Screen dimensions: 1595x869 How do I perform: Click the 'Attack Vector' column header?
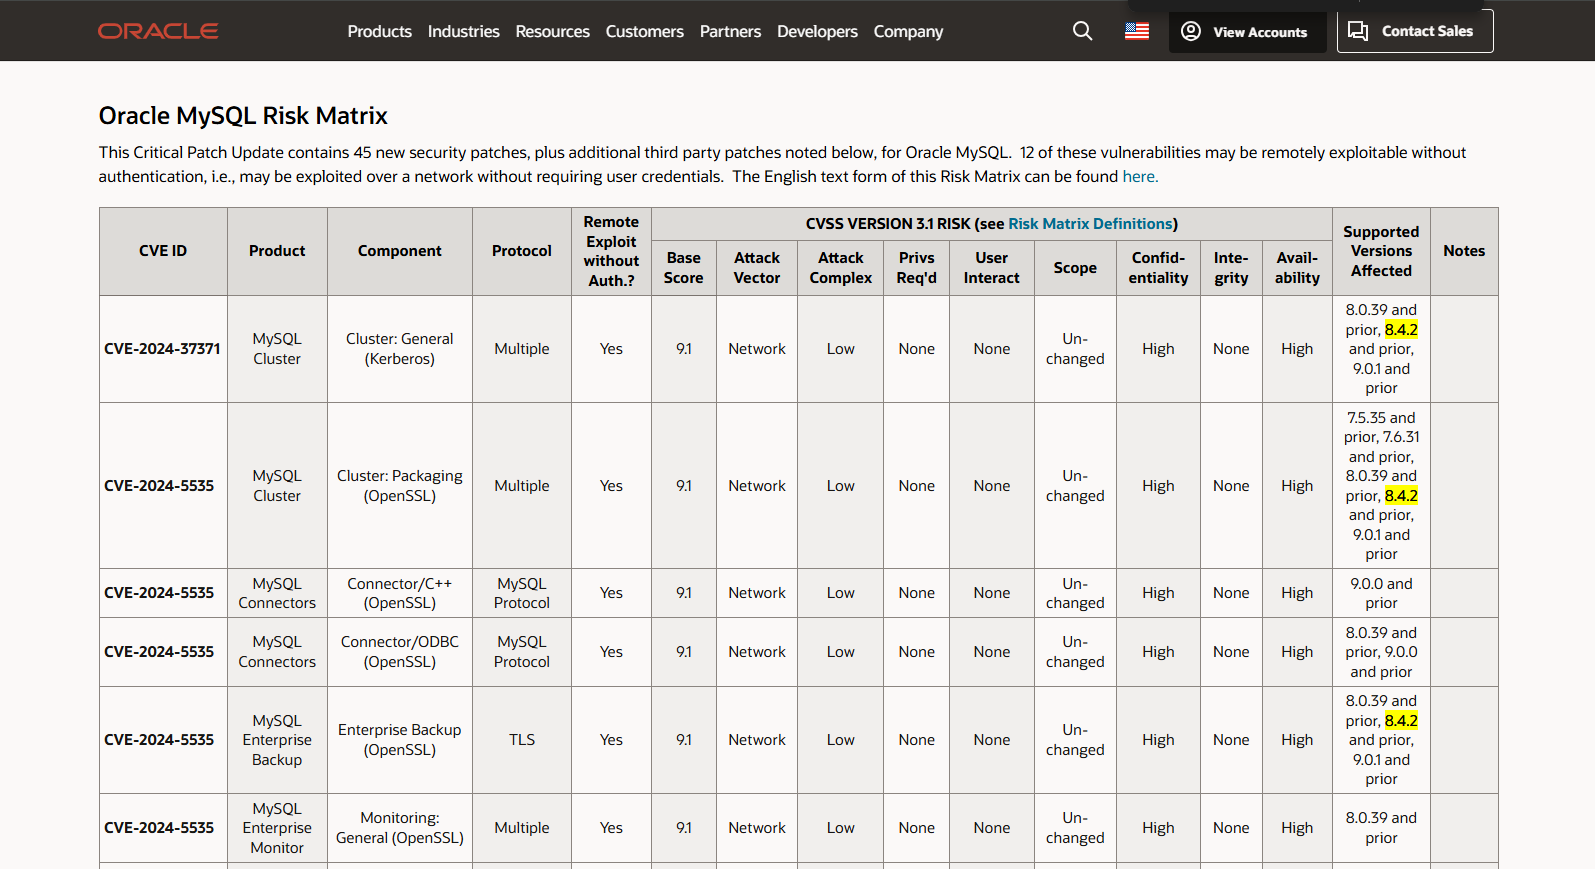[757, 268]
